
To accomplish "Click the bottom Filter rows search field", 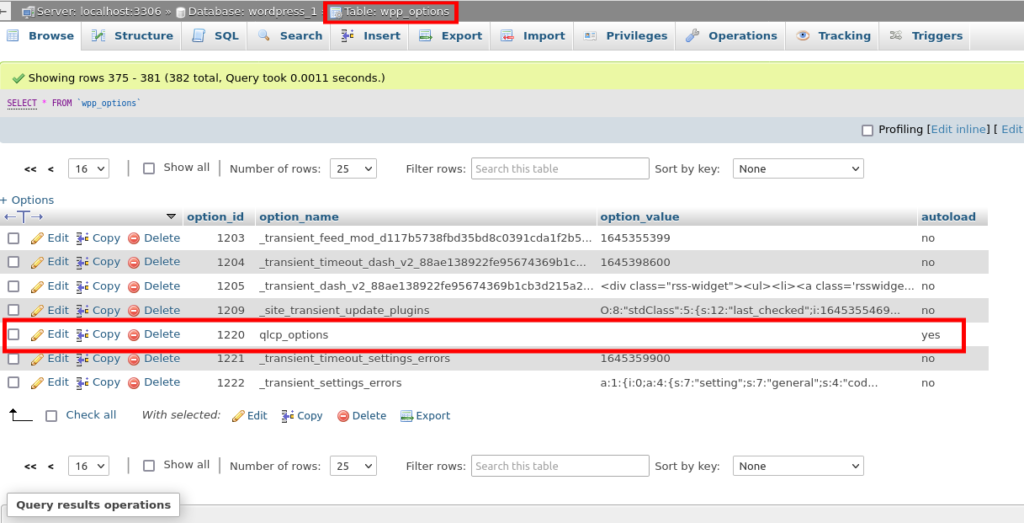I will click(560, 466).
